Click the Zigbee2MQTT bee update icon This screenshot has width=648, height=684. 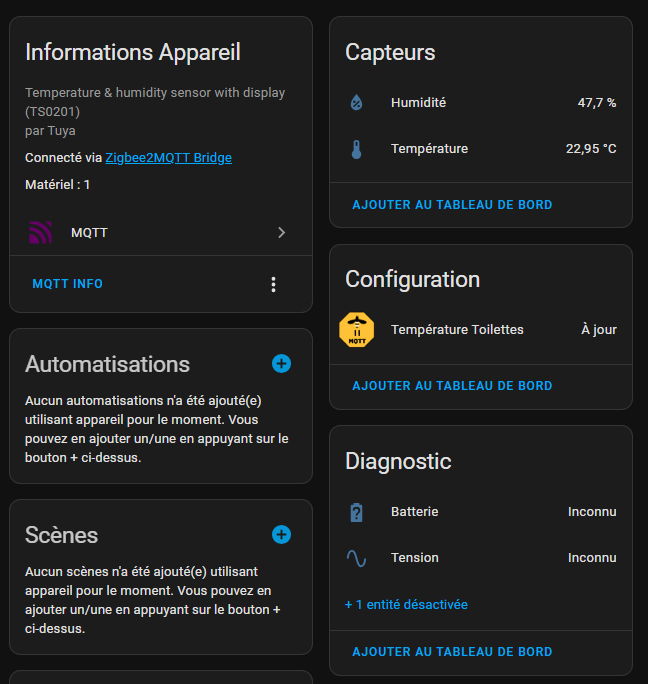point(356,330)
